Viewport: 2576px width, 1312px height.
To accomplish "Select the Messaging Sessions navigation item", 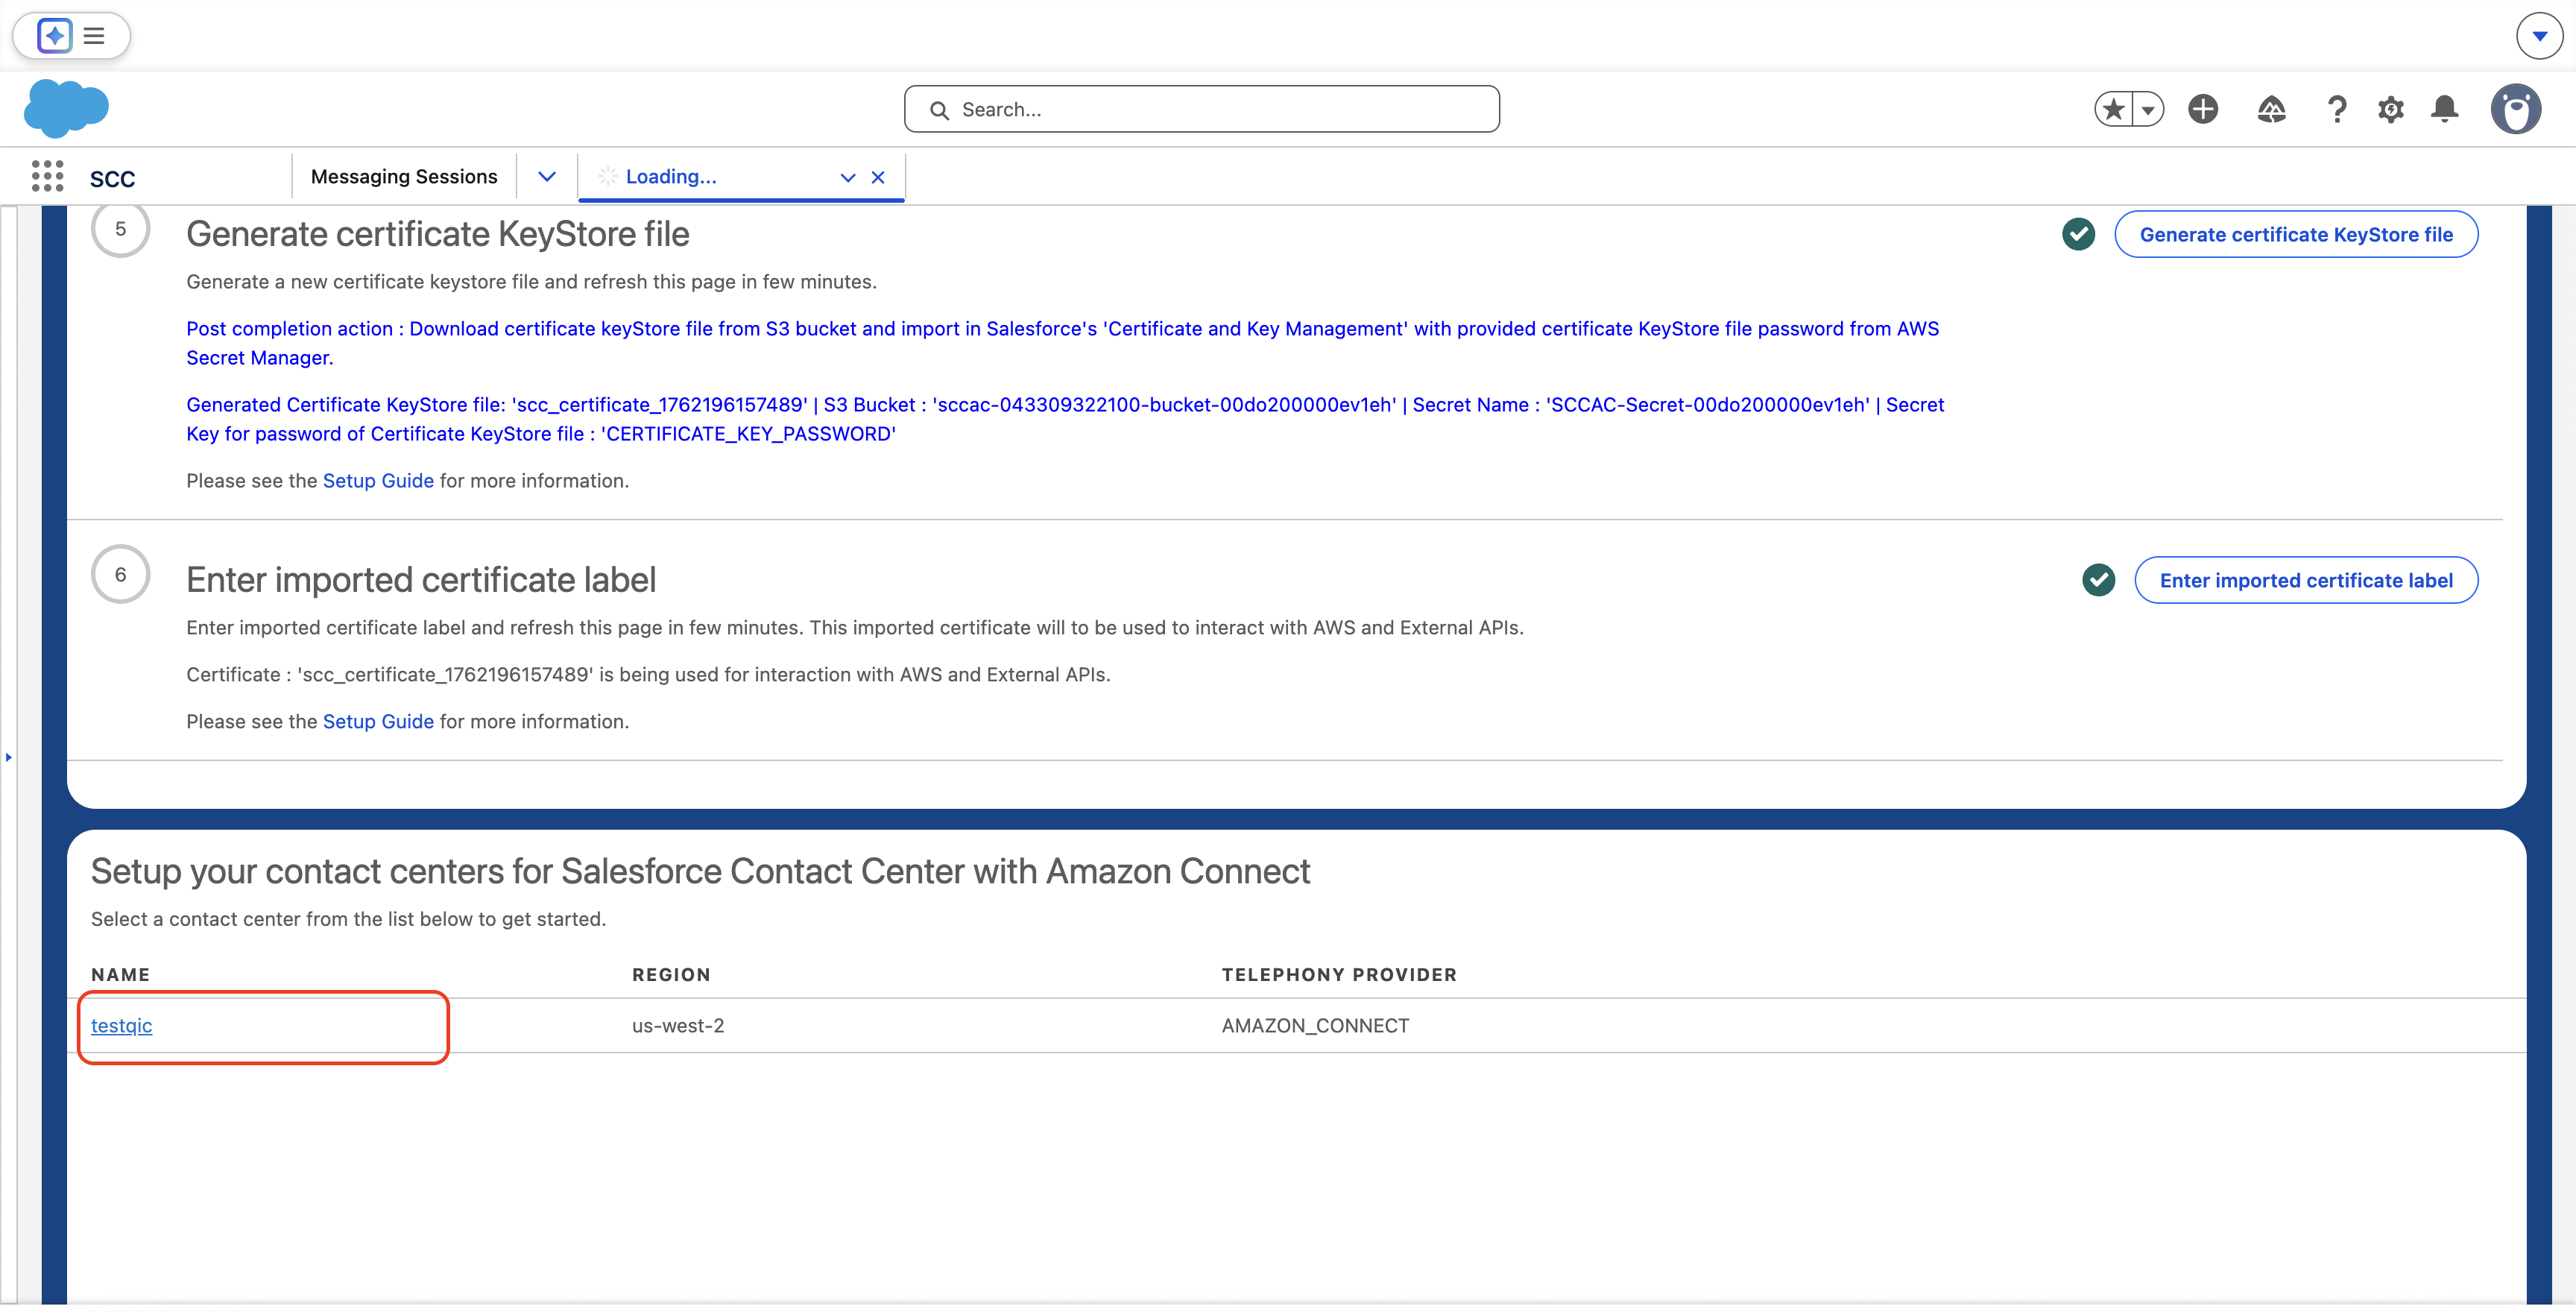I will point(404,177).
